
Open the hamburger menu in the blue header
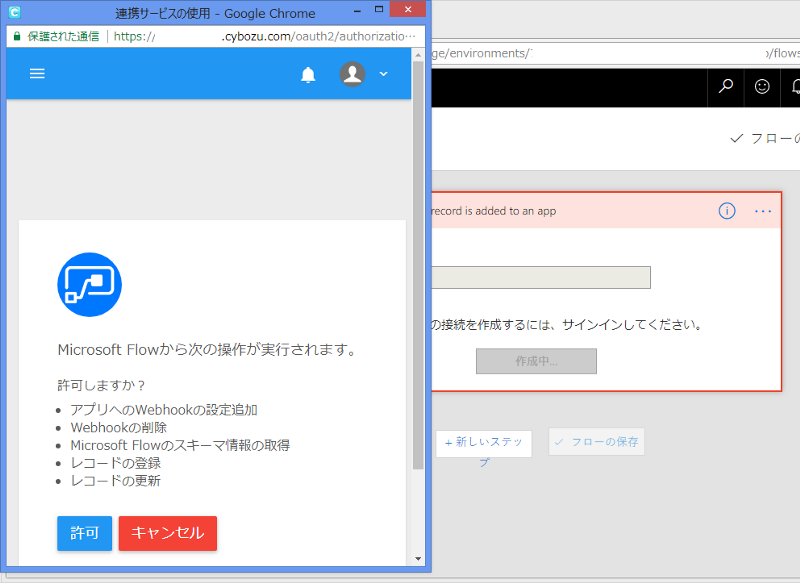(x=37, y=74)
